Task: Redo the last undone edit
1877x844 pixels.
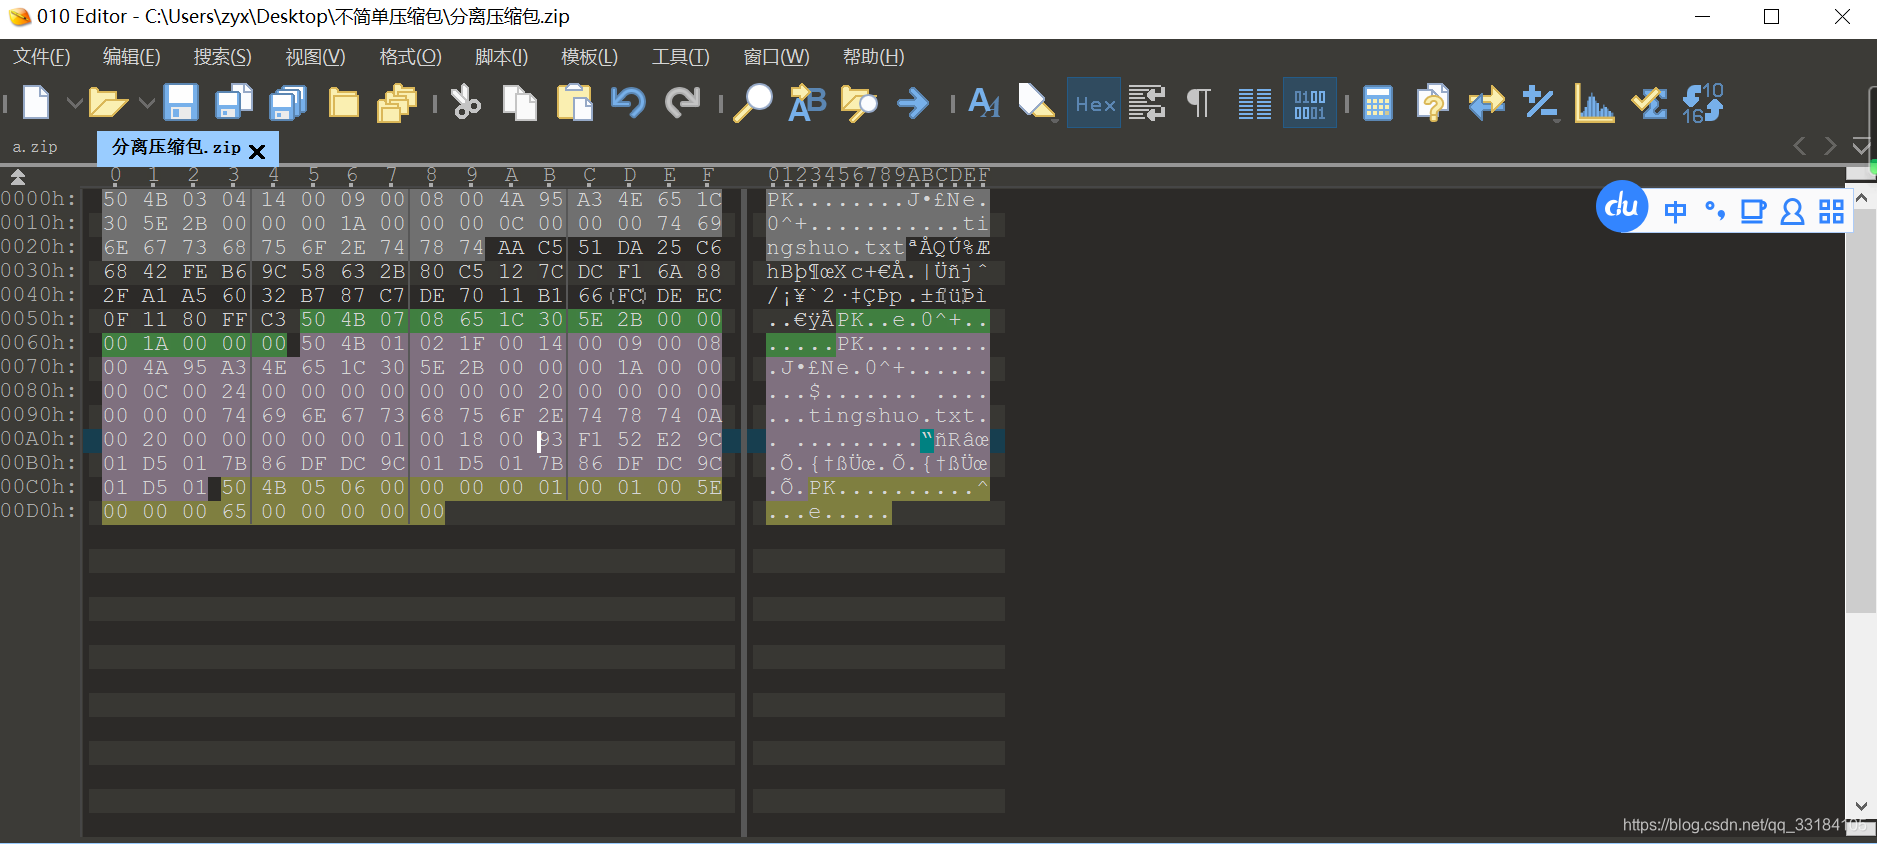Action: [682, 103]
